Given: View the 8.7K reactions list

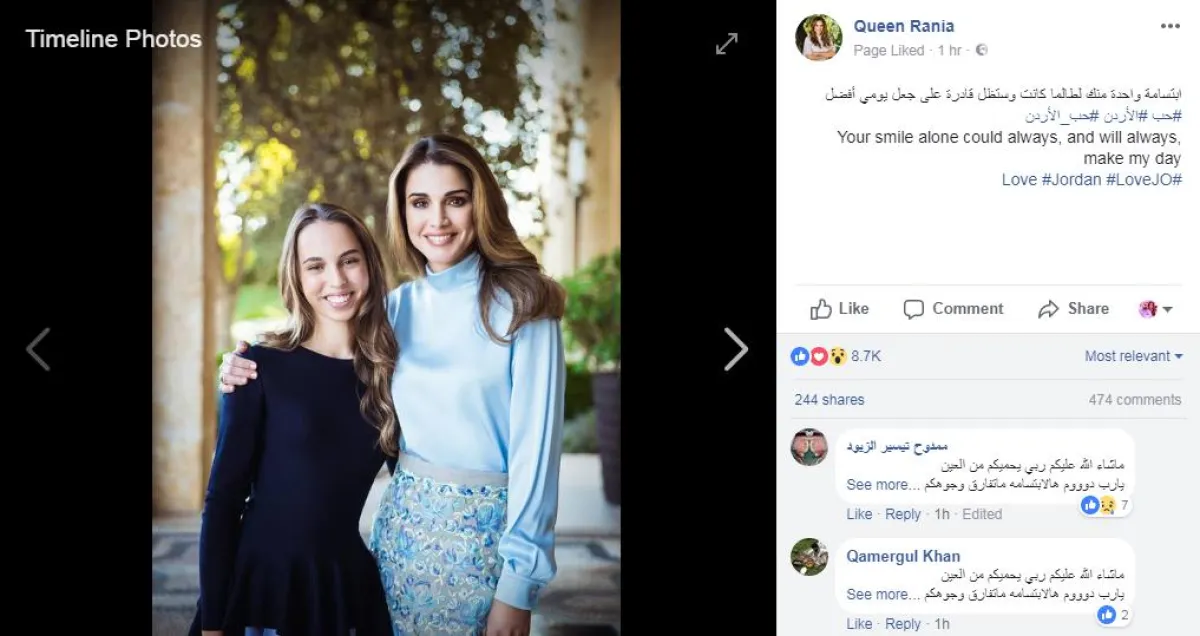Looking at the screenshot, I should tap(865, 356).
